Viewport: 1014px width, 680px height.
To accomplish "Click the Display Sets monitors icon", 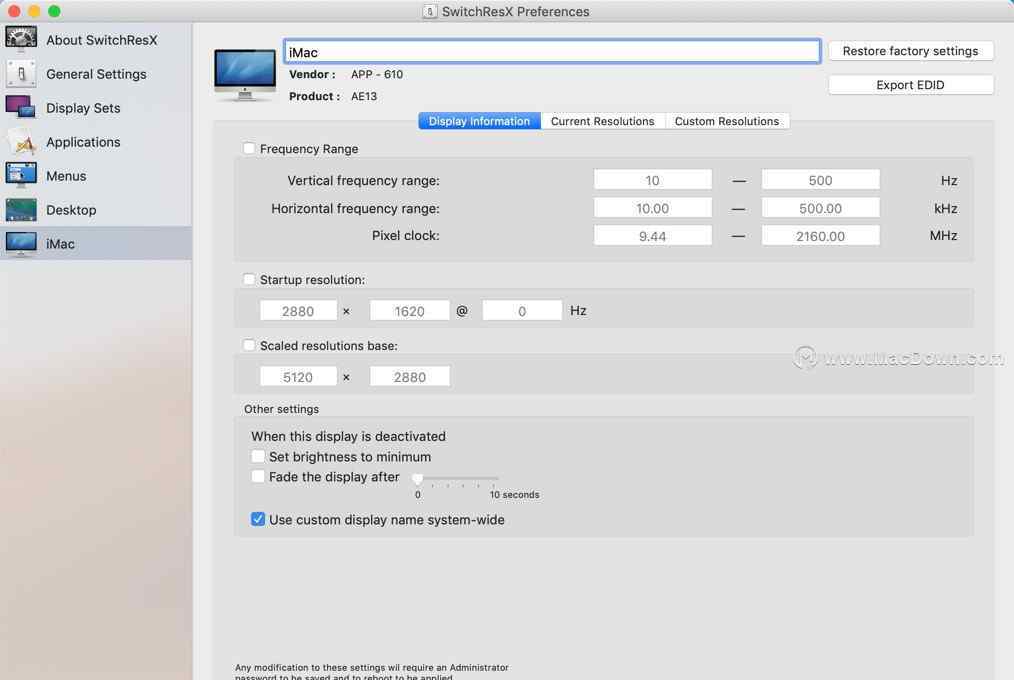I will (21, 107).
